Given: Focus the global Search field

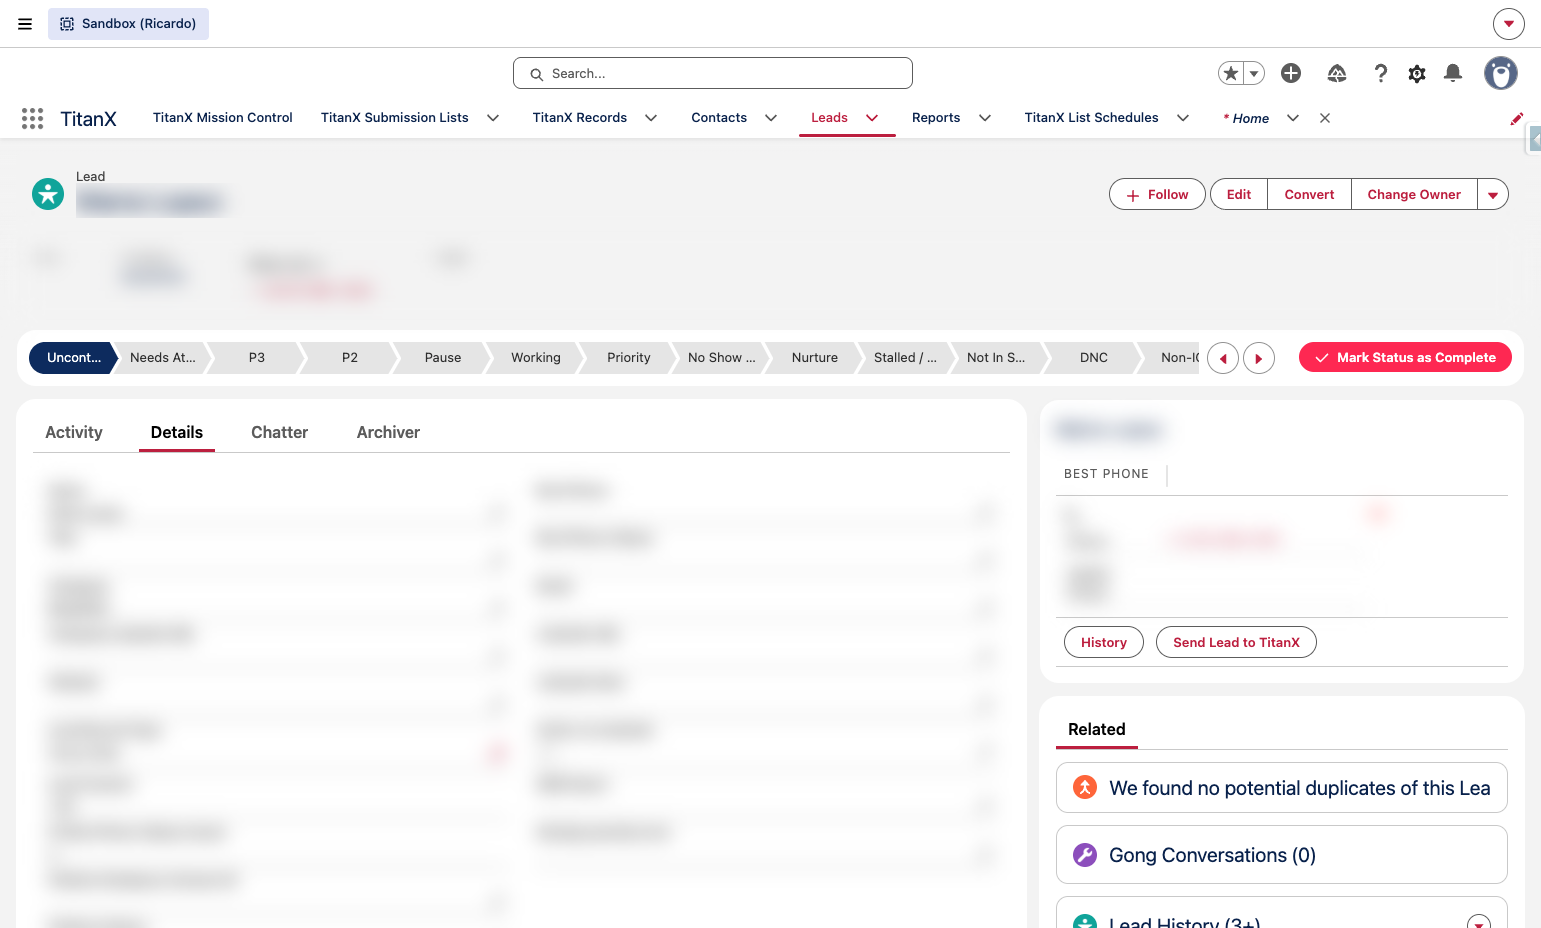Looking at the screenshot, I should click(x=713, y=73).
